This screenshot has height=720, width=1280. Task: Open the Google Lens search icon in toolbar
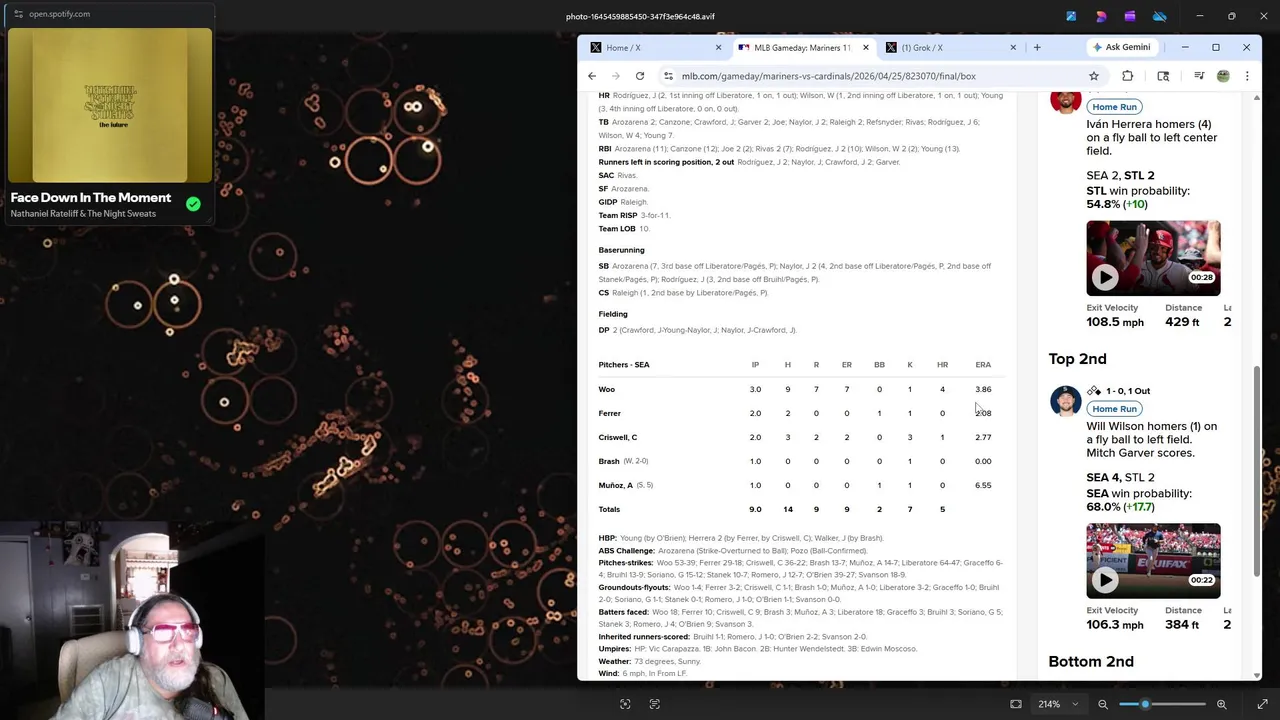1163,76
